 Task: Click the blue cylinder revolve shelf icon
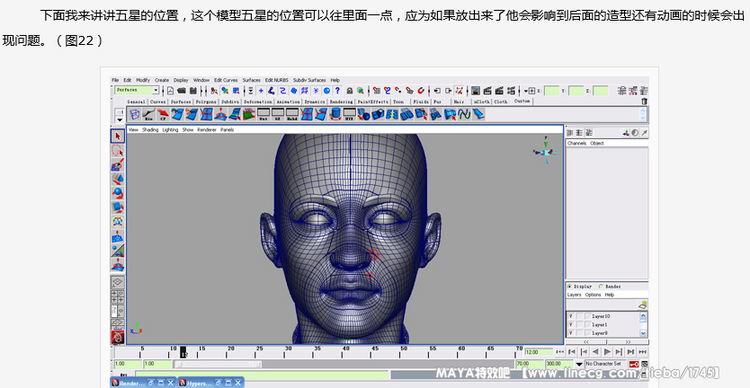pos(336,114)
